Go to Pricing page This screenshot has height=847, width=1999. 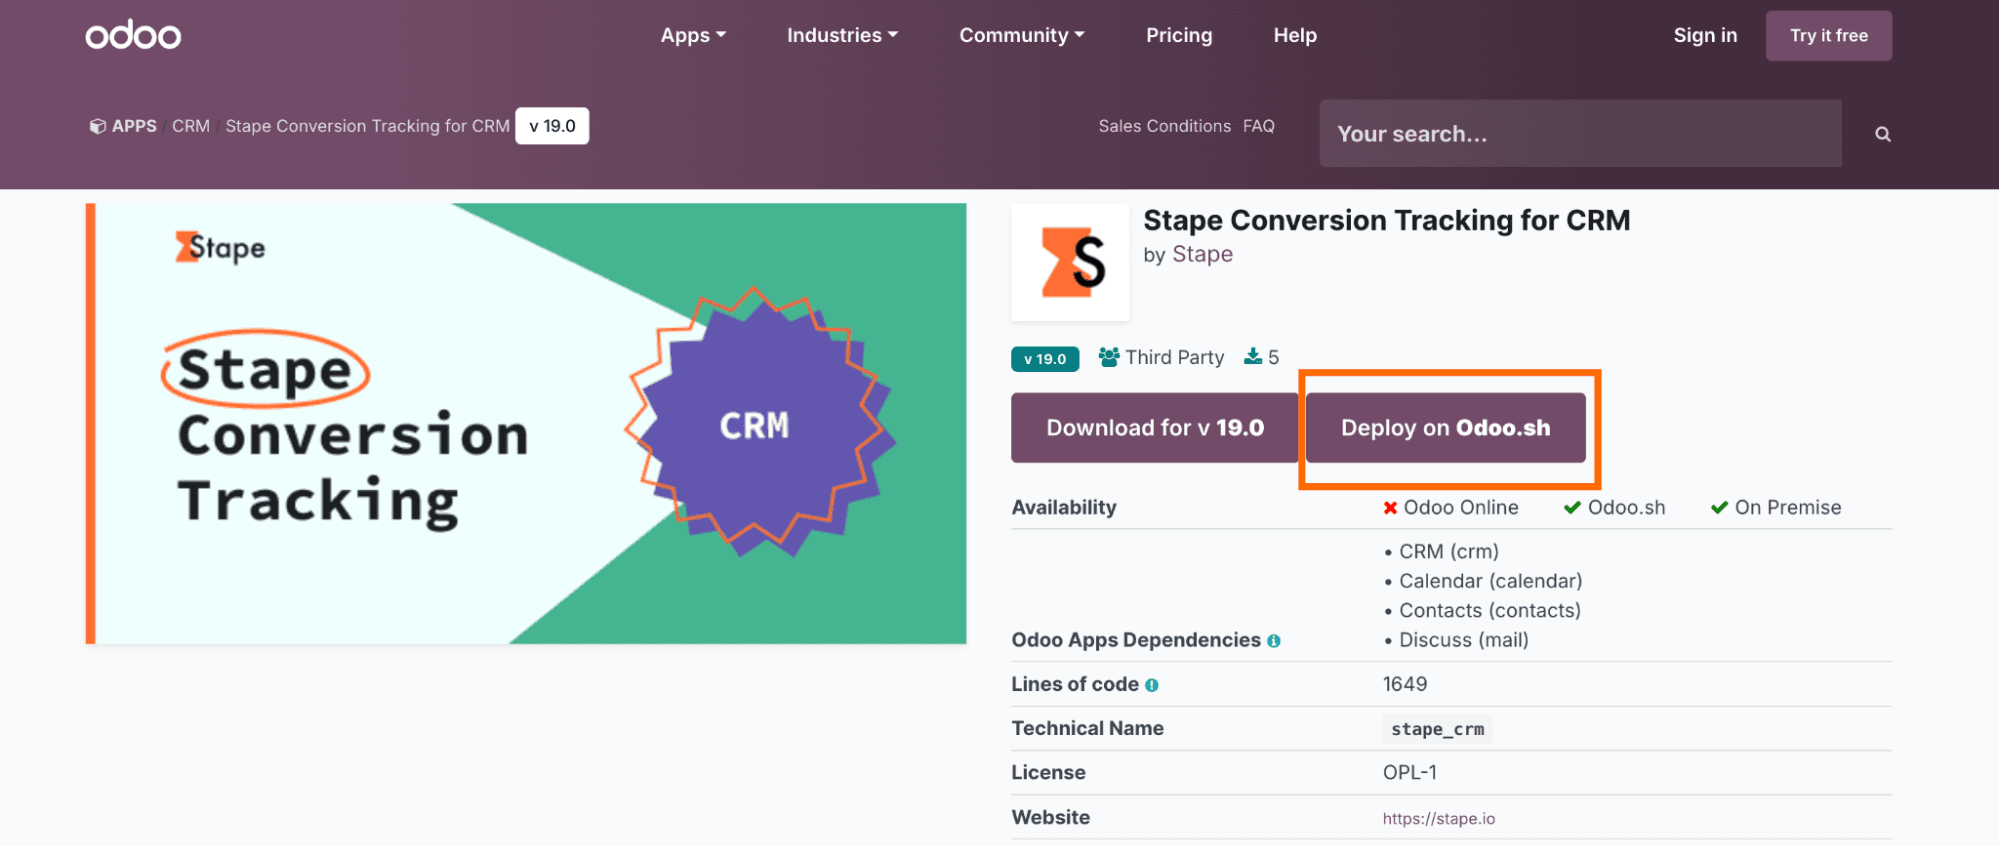(x=1179, y=35)
